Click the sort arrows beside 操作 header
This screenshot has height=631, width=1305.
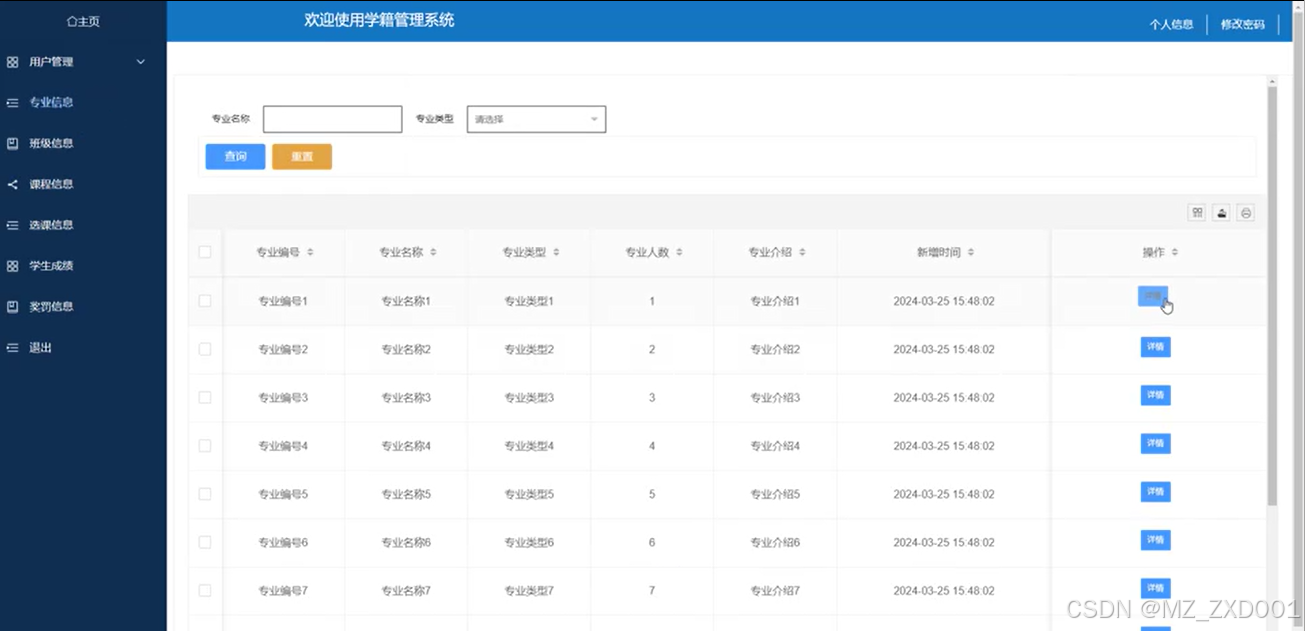pyautogui.click(x=1174, y=253)
